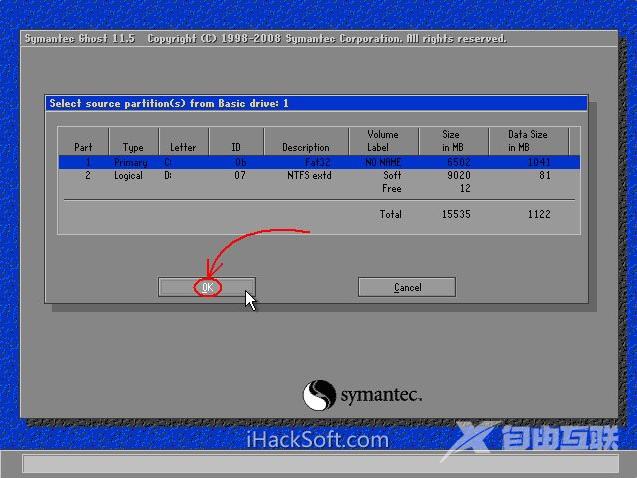Click the 'Soft' volume label cell
Screen dimensions: 637x478
(392, 175)
